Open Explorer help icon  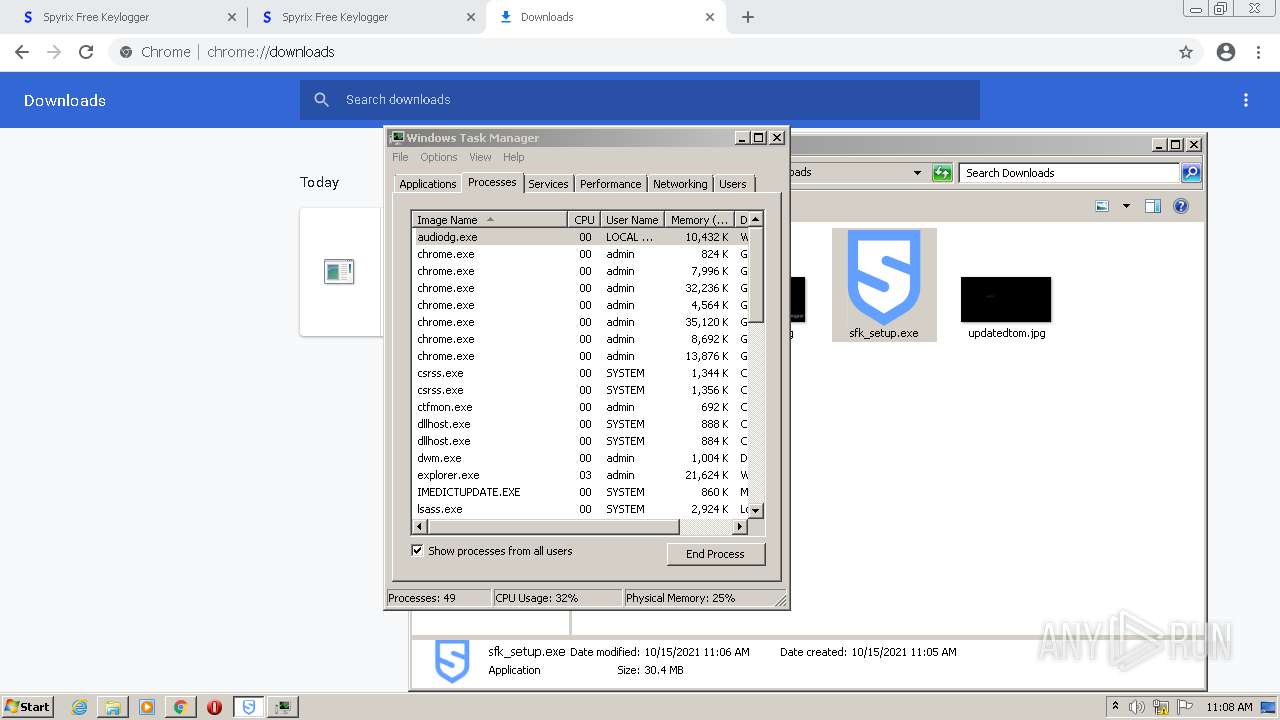point(1181,206)
